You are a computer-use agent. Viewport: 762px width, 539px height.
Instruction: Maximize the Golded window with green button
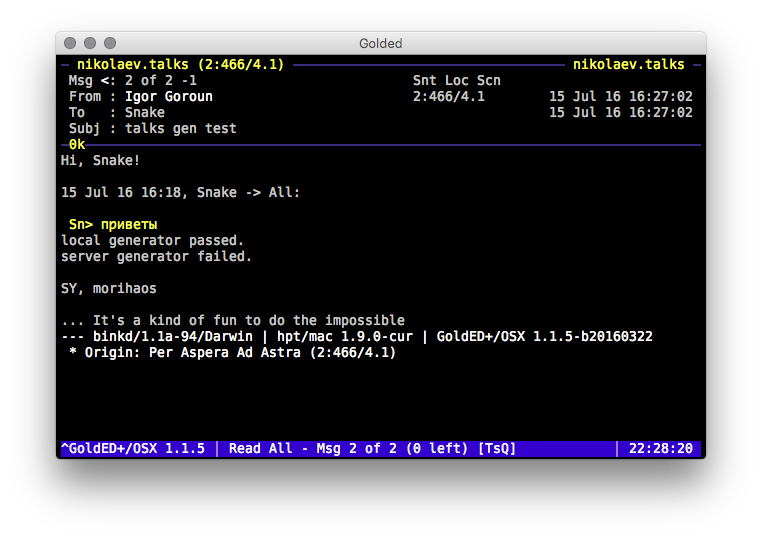110,44
